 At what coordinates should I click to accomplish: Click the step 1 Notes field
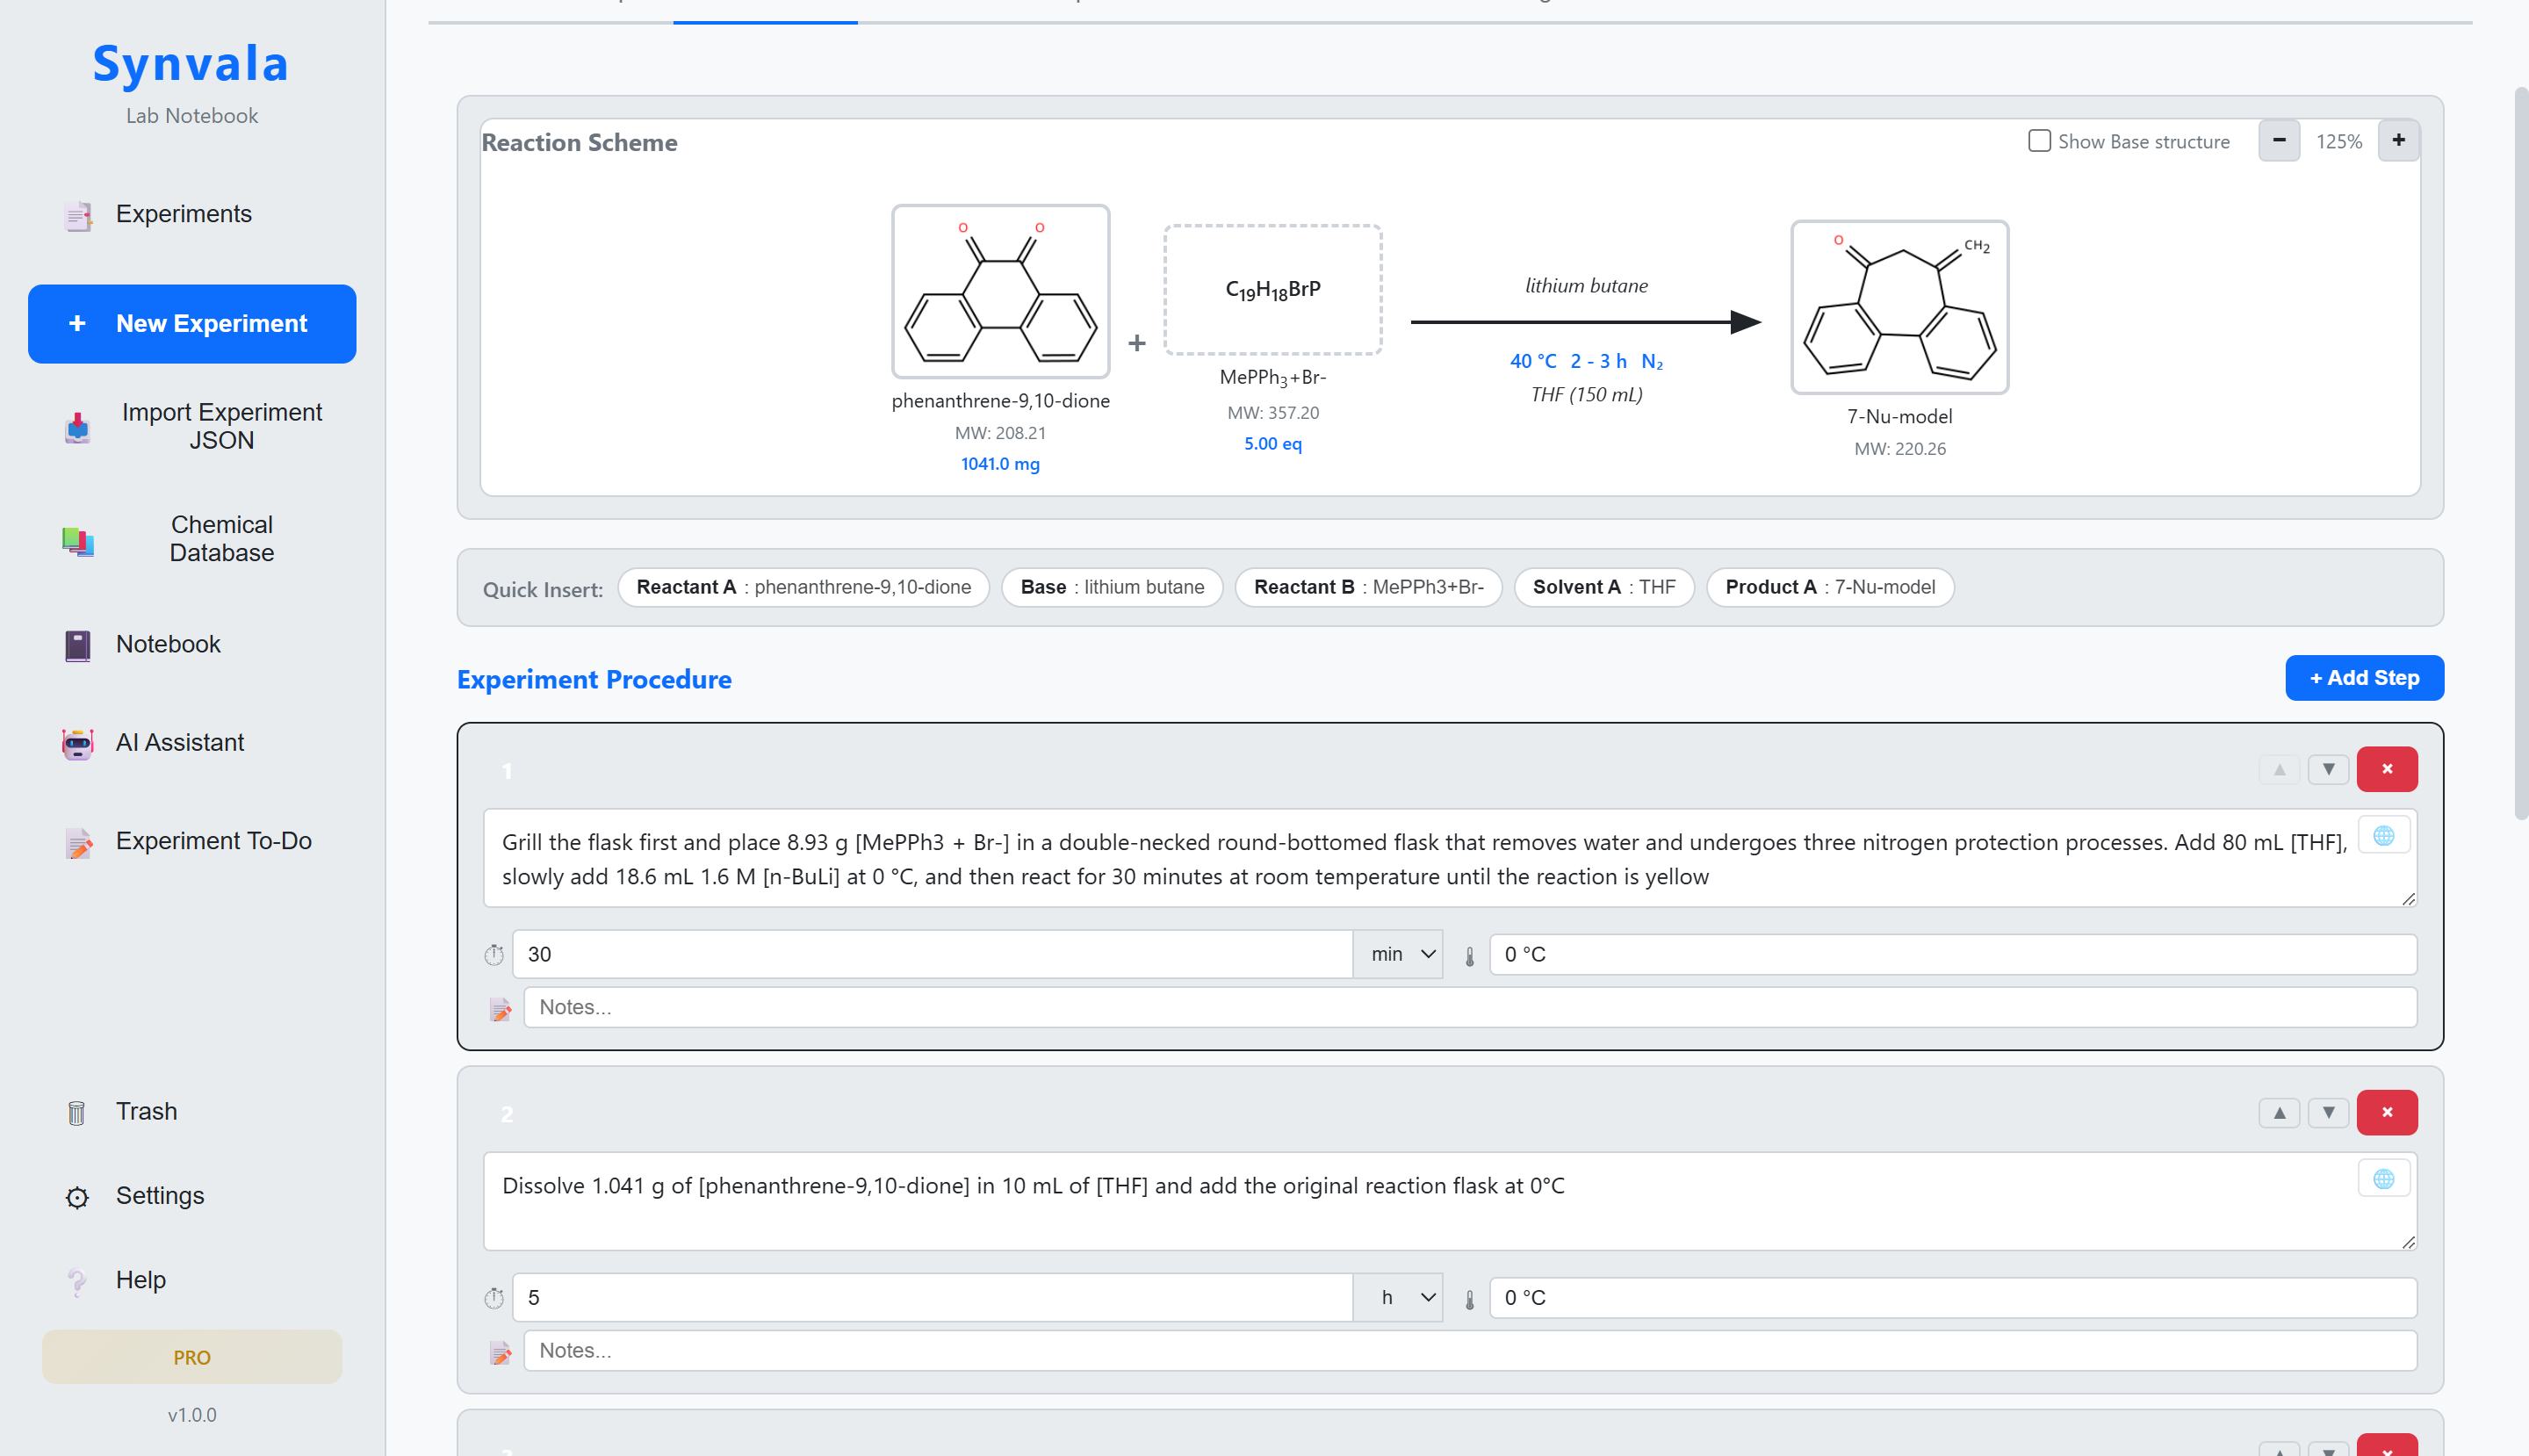1470,1007
